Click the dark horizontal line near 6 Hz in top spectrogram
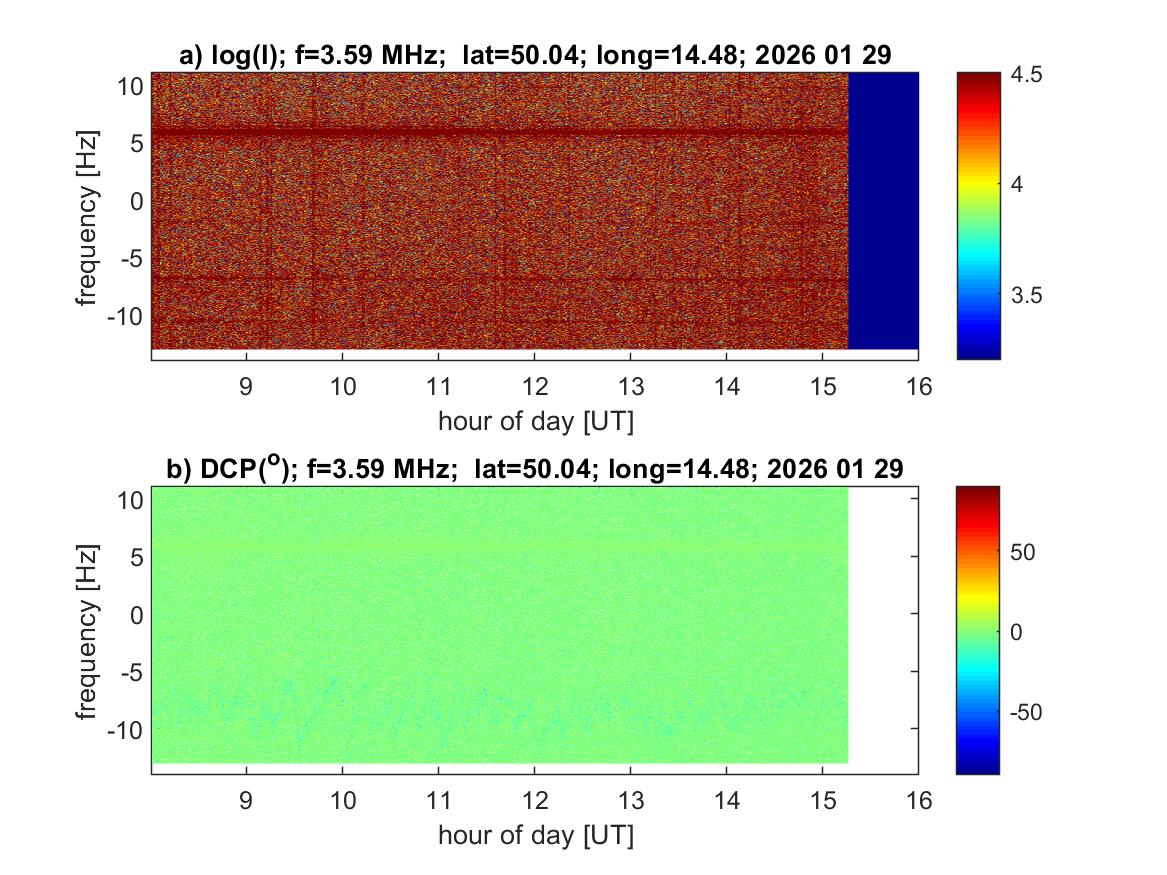Screen dimensions: 1167x875 [x=500, y=132]
